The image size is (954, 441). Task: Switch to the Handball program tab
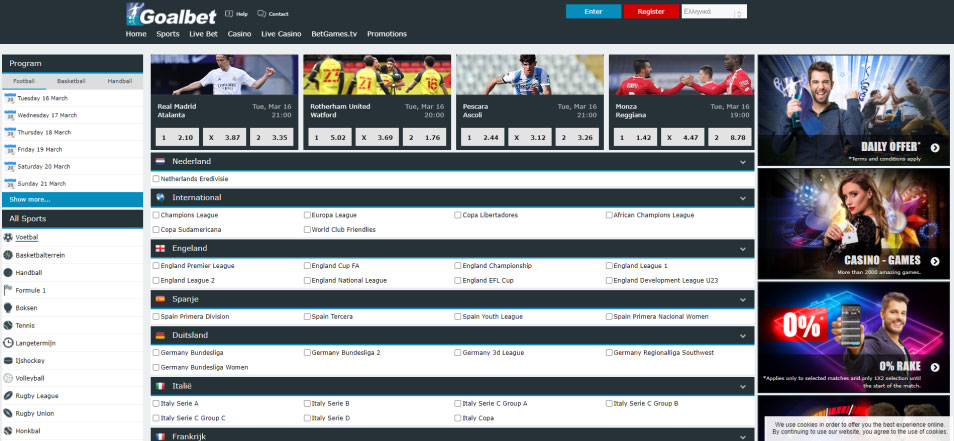click(119, 81)
